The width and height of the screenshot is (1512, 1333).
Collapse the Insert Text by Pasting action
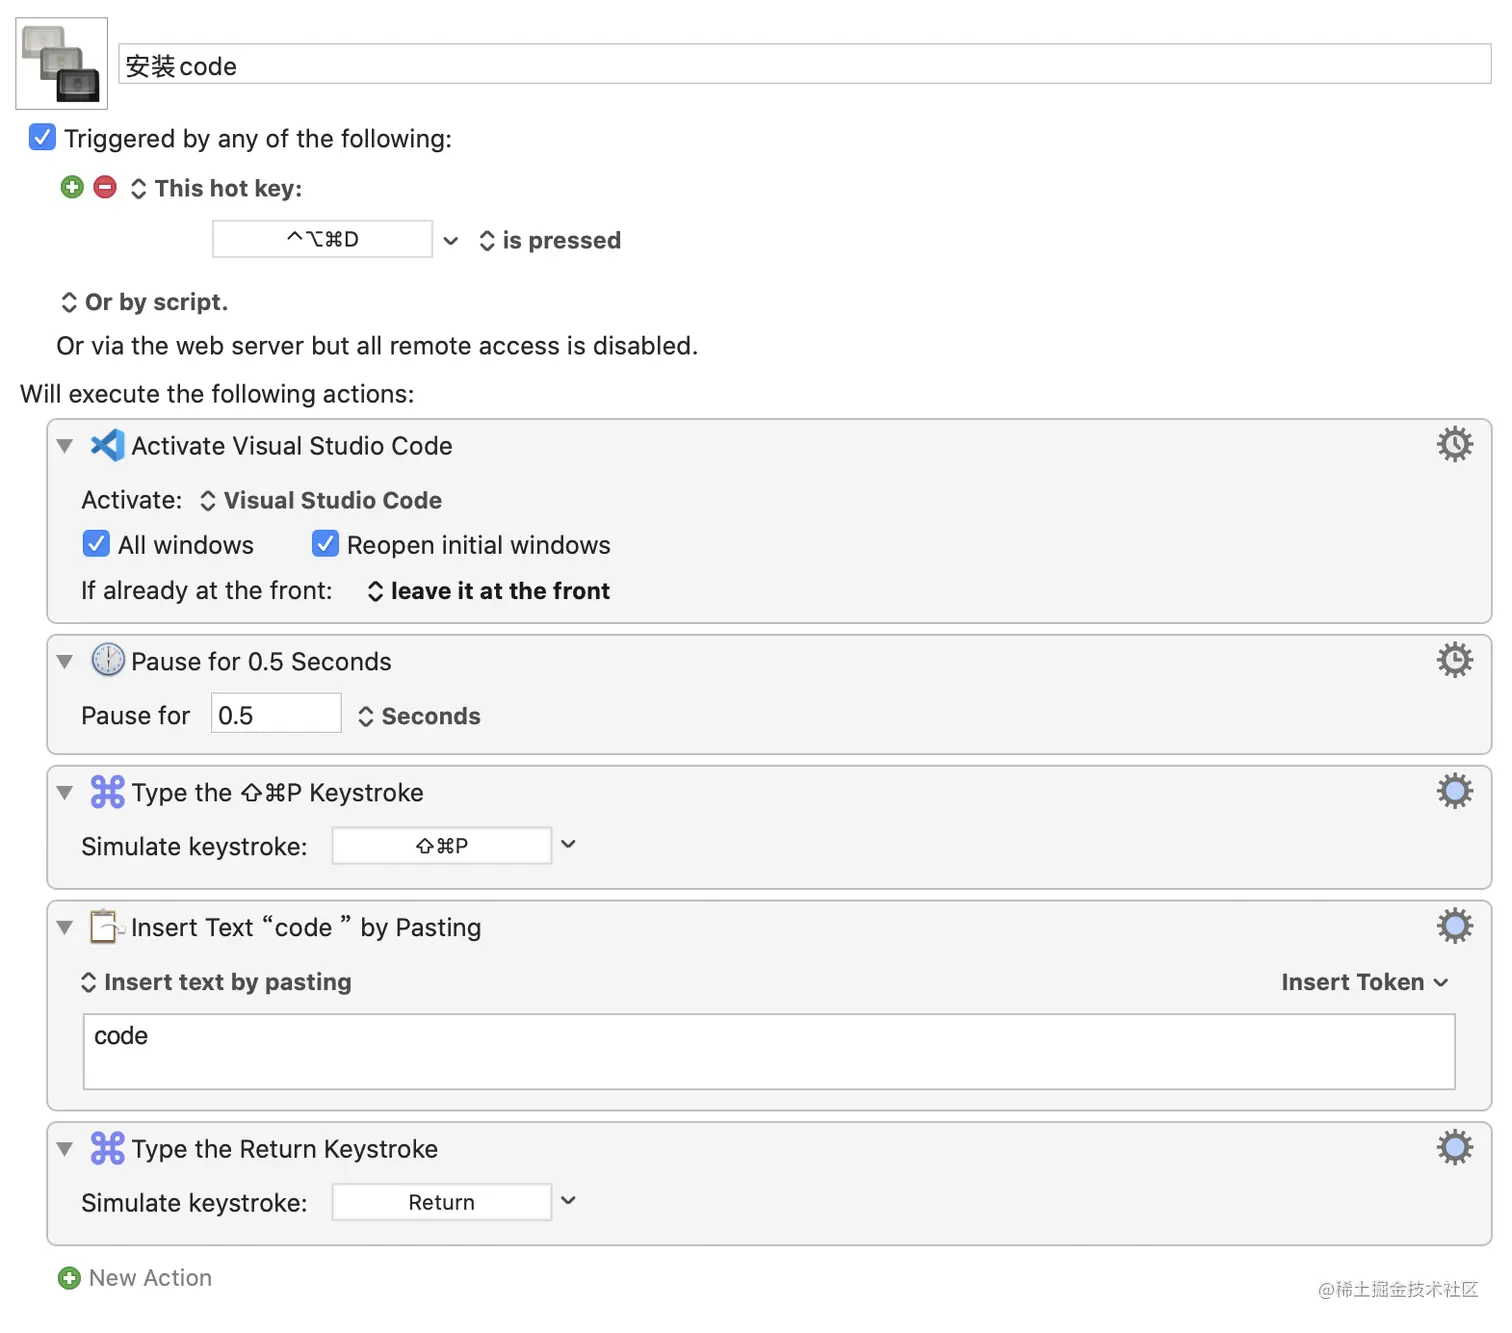tap(65, 927)
